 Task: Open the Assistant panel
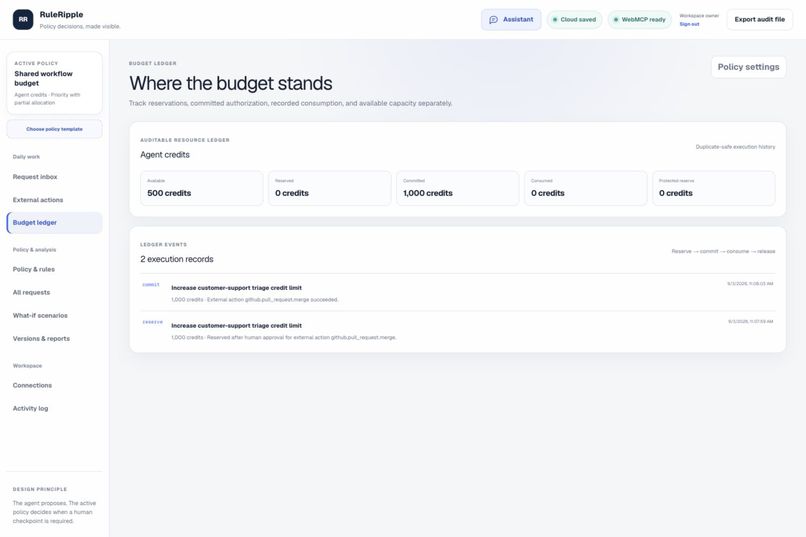[x=511, y=20]
